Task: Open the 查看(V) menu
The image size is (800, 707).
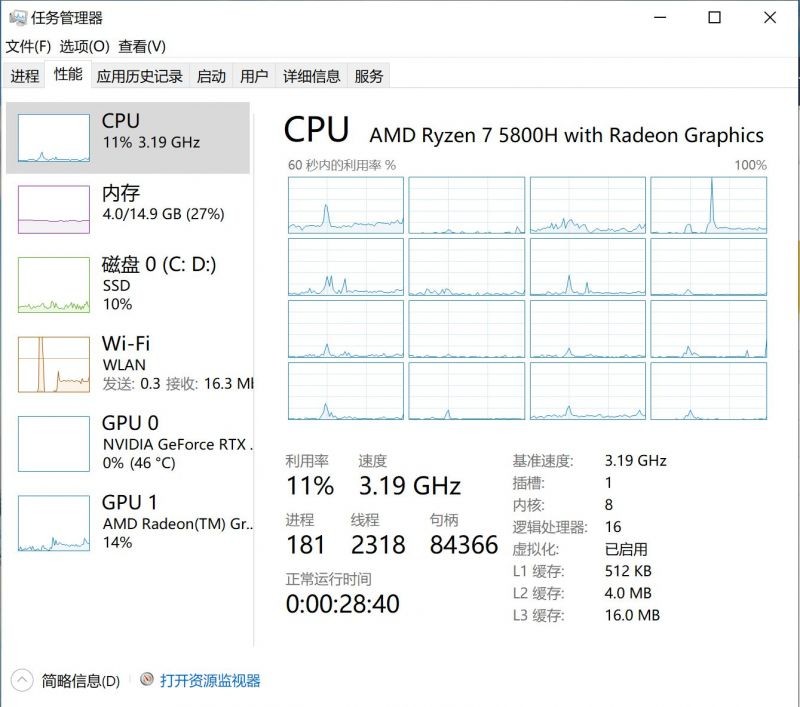Action: pos(142,46)
